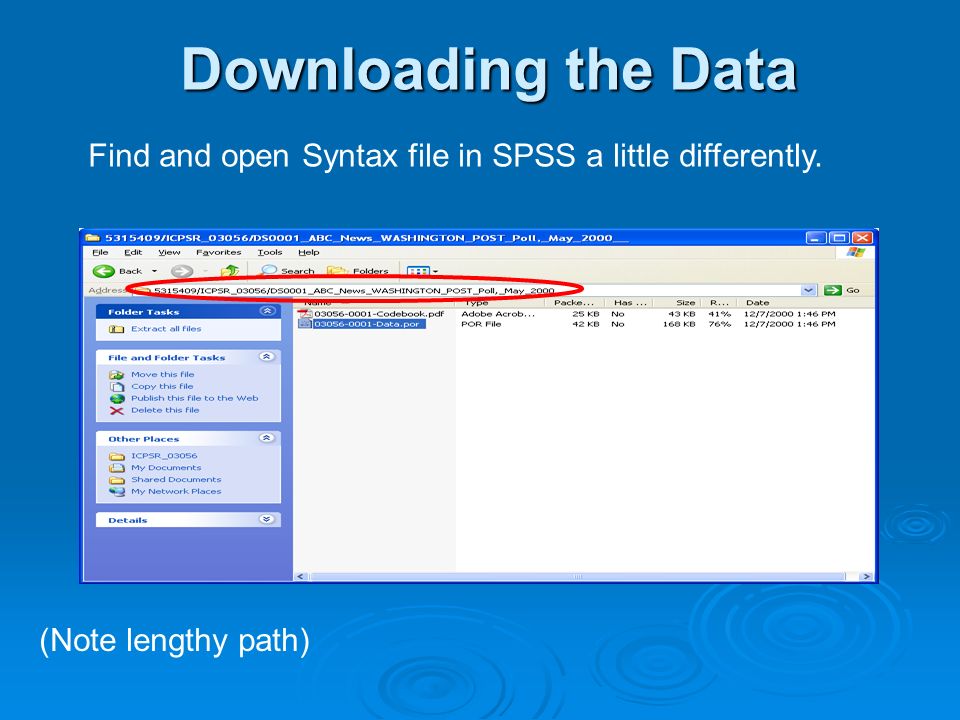Click the 168 KB size value
The width and height of the screenshot is (960, 720).
[x=679, y=324]
